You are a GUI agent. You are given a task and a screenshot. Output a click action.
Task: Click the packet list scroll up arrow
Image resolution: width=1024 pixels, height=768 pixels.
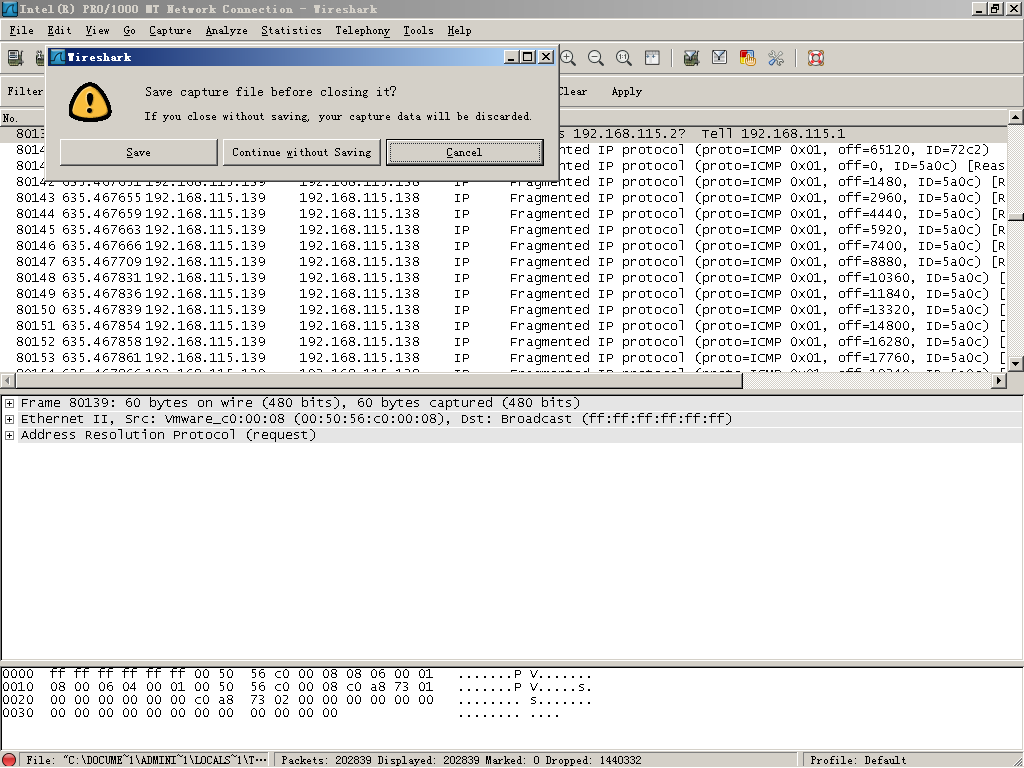(x=1016, y=118)
